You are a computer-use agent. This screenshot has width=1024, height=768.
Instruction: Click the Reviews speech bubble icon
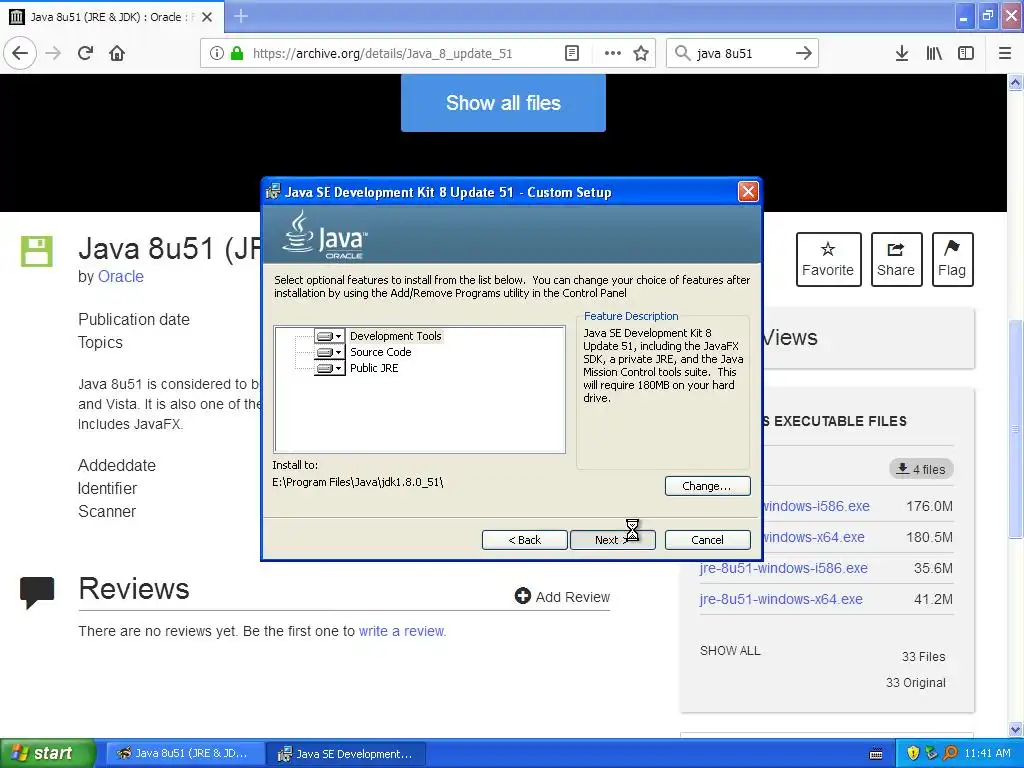pyautogui.click(x=37, y=592)
